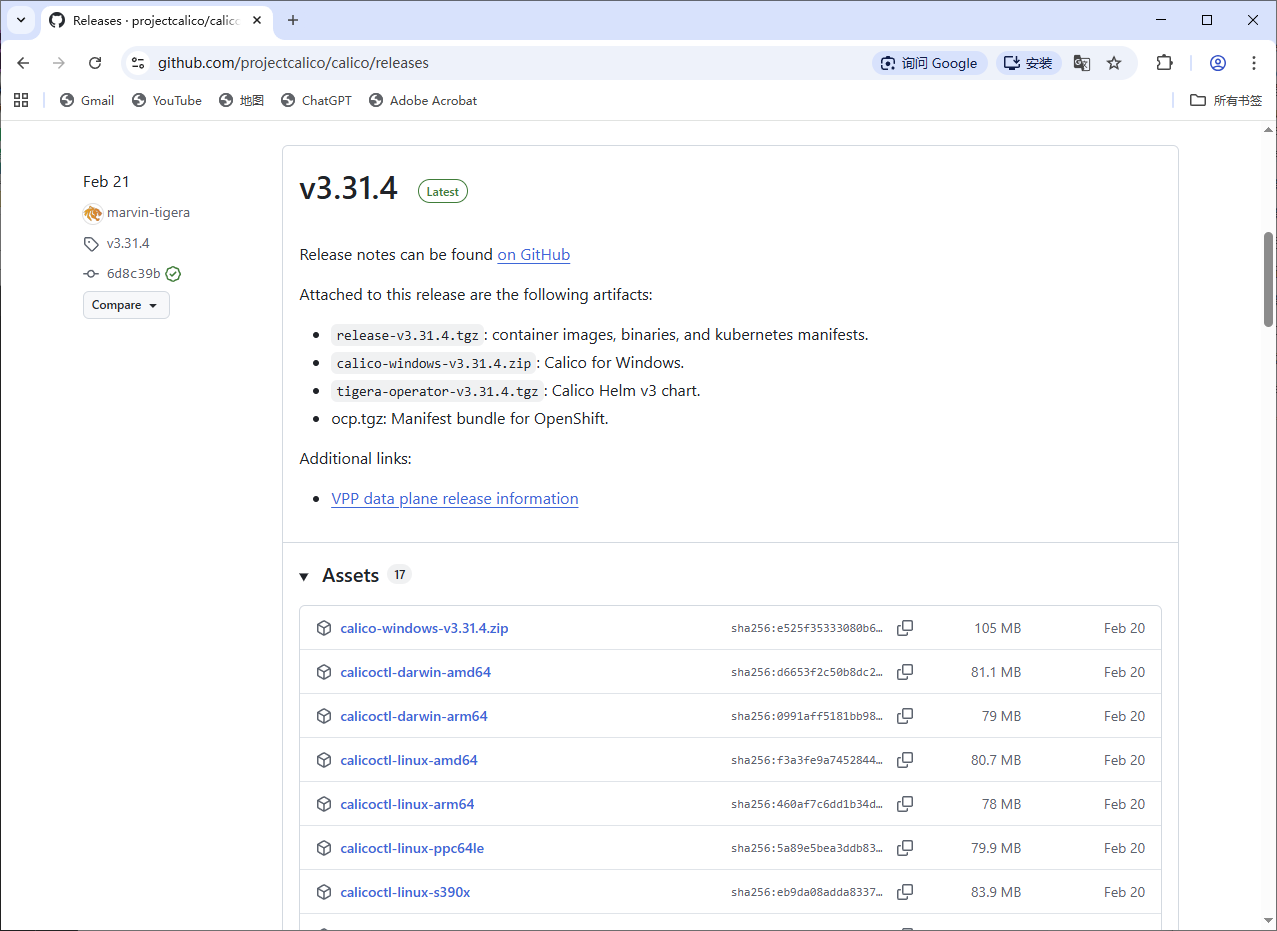This screenshot has height=931, width=1277.
Task: Click the v3.31.4 tag icon in sidebar
Action: pos(91,244)
